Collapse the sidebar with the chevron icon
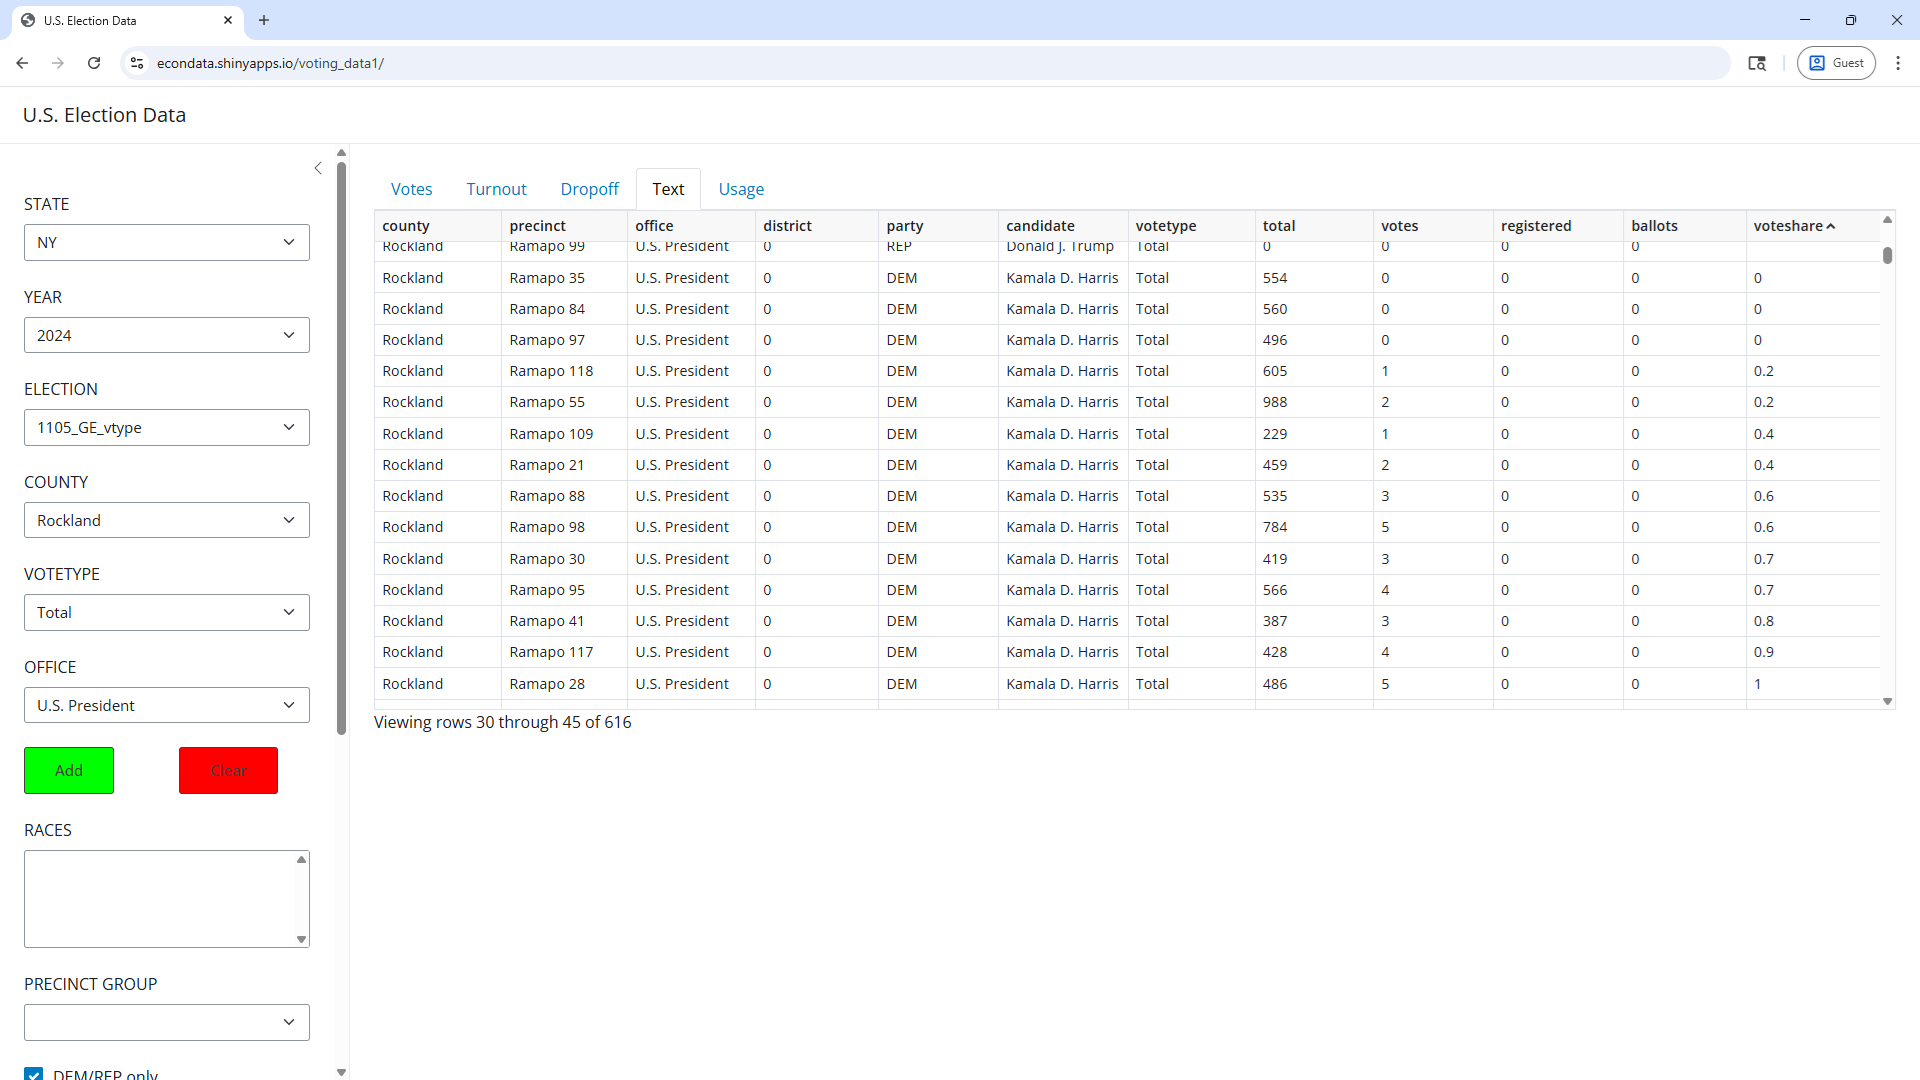The width and height of the screenshot is (1920, 1080). click(x=318, y=168)
